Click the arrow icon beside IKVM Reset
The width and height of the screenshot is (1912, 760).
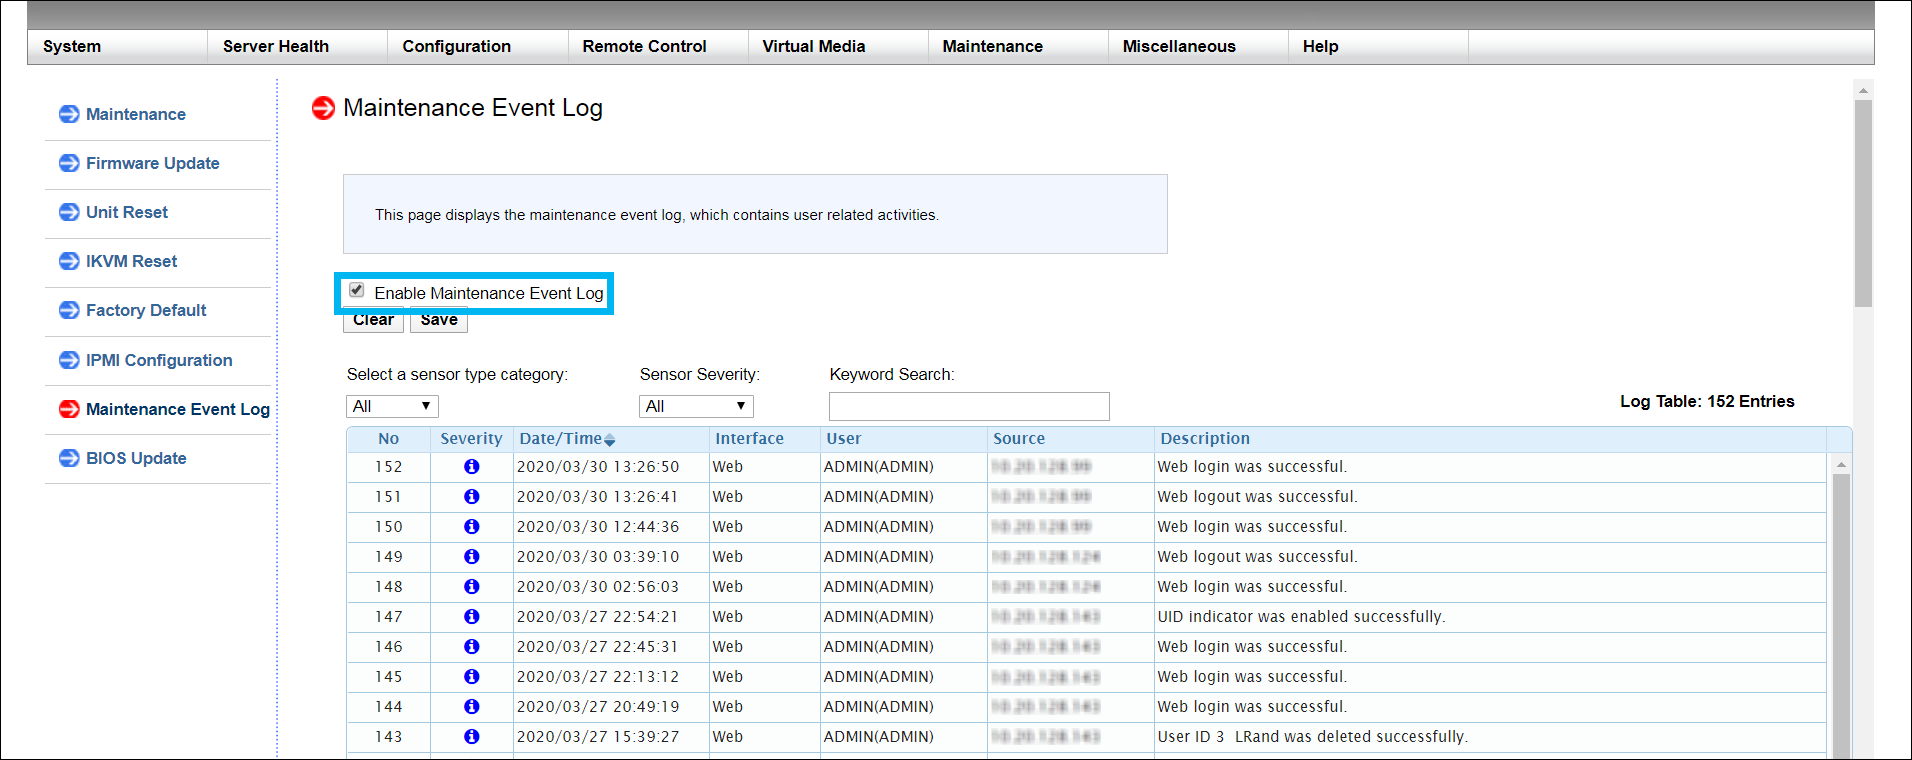click(x=69, y=261)
